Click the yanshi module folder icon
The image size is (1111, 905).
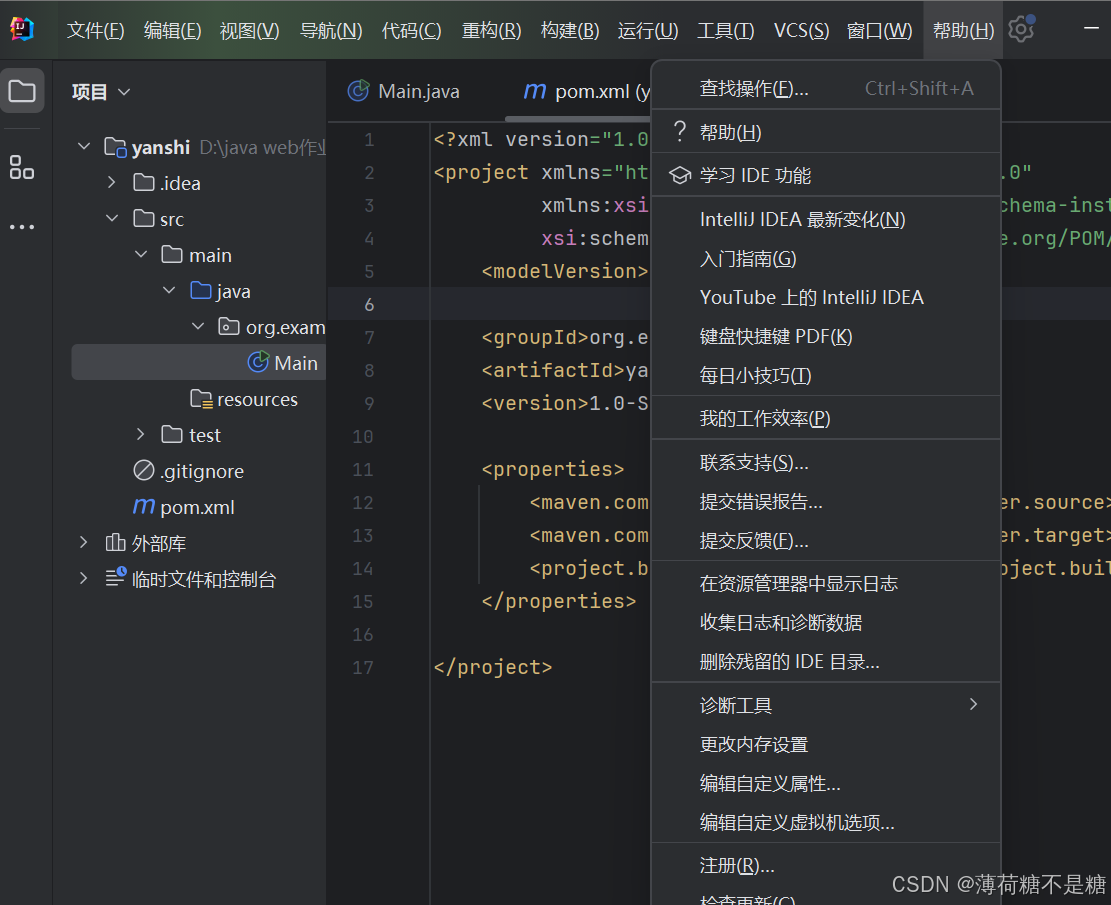point(115,147)
